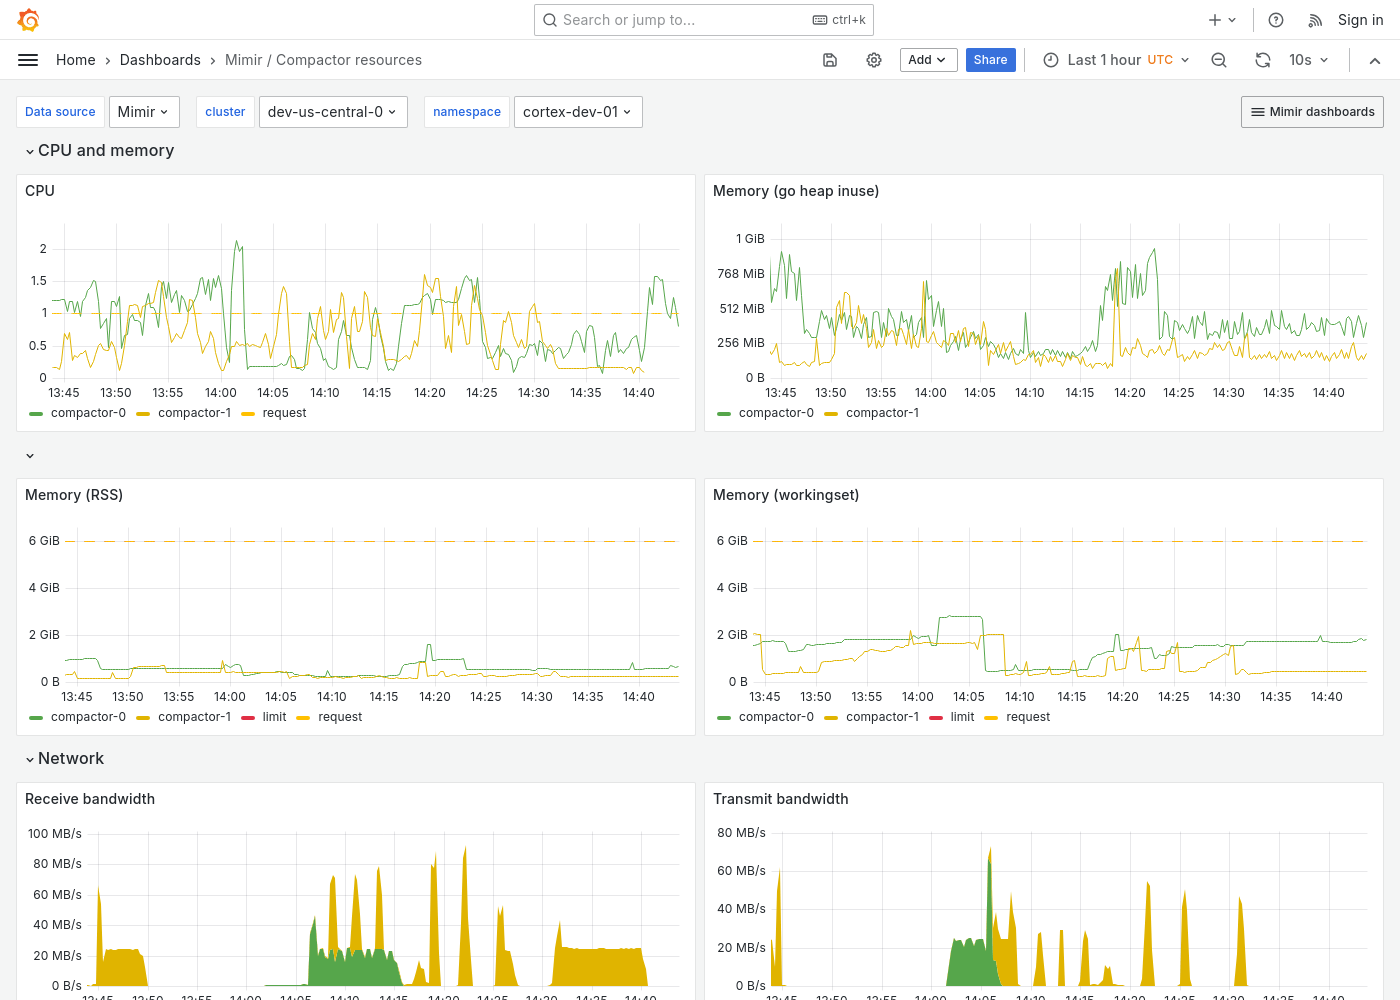Open the help question mark icon

coord(1275,19)
